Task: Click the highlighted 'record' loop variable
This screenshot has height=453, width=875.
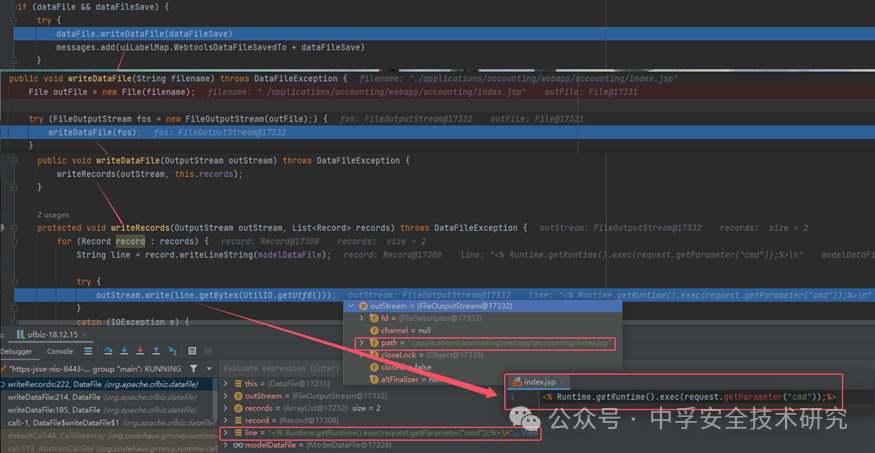Action: [130, 242]
